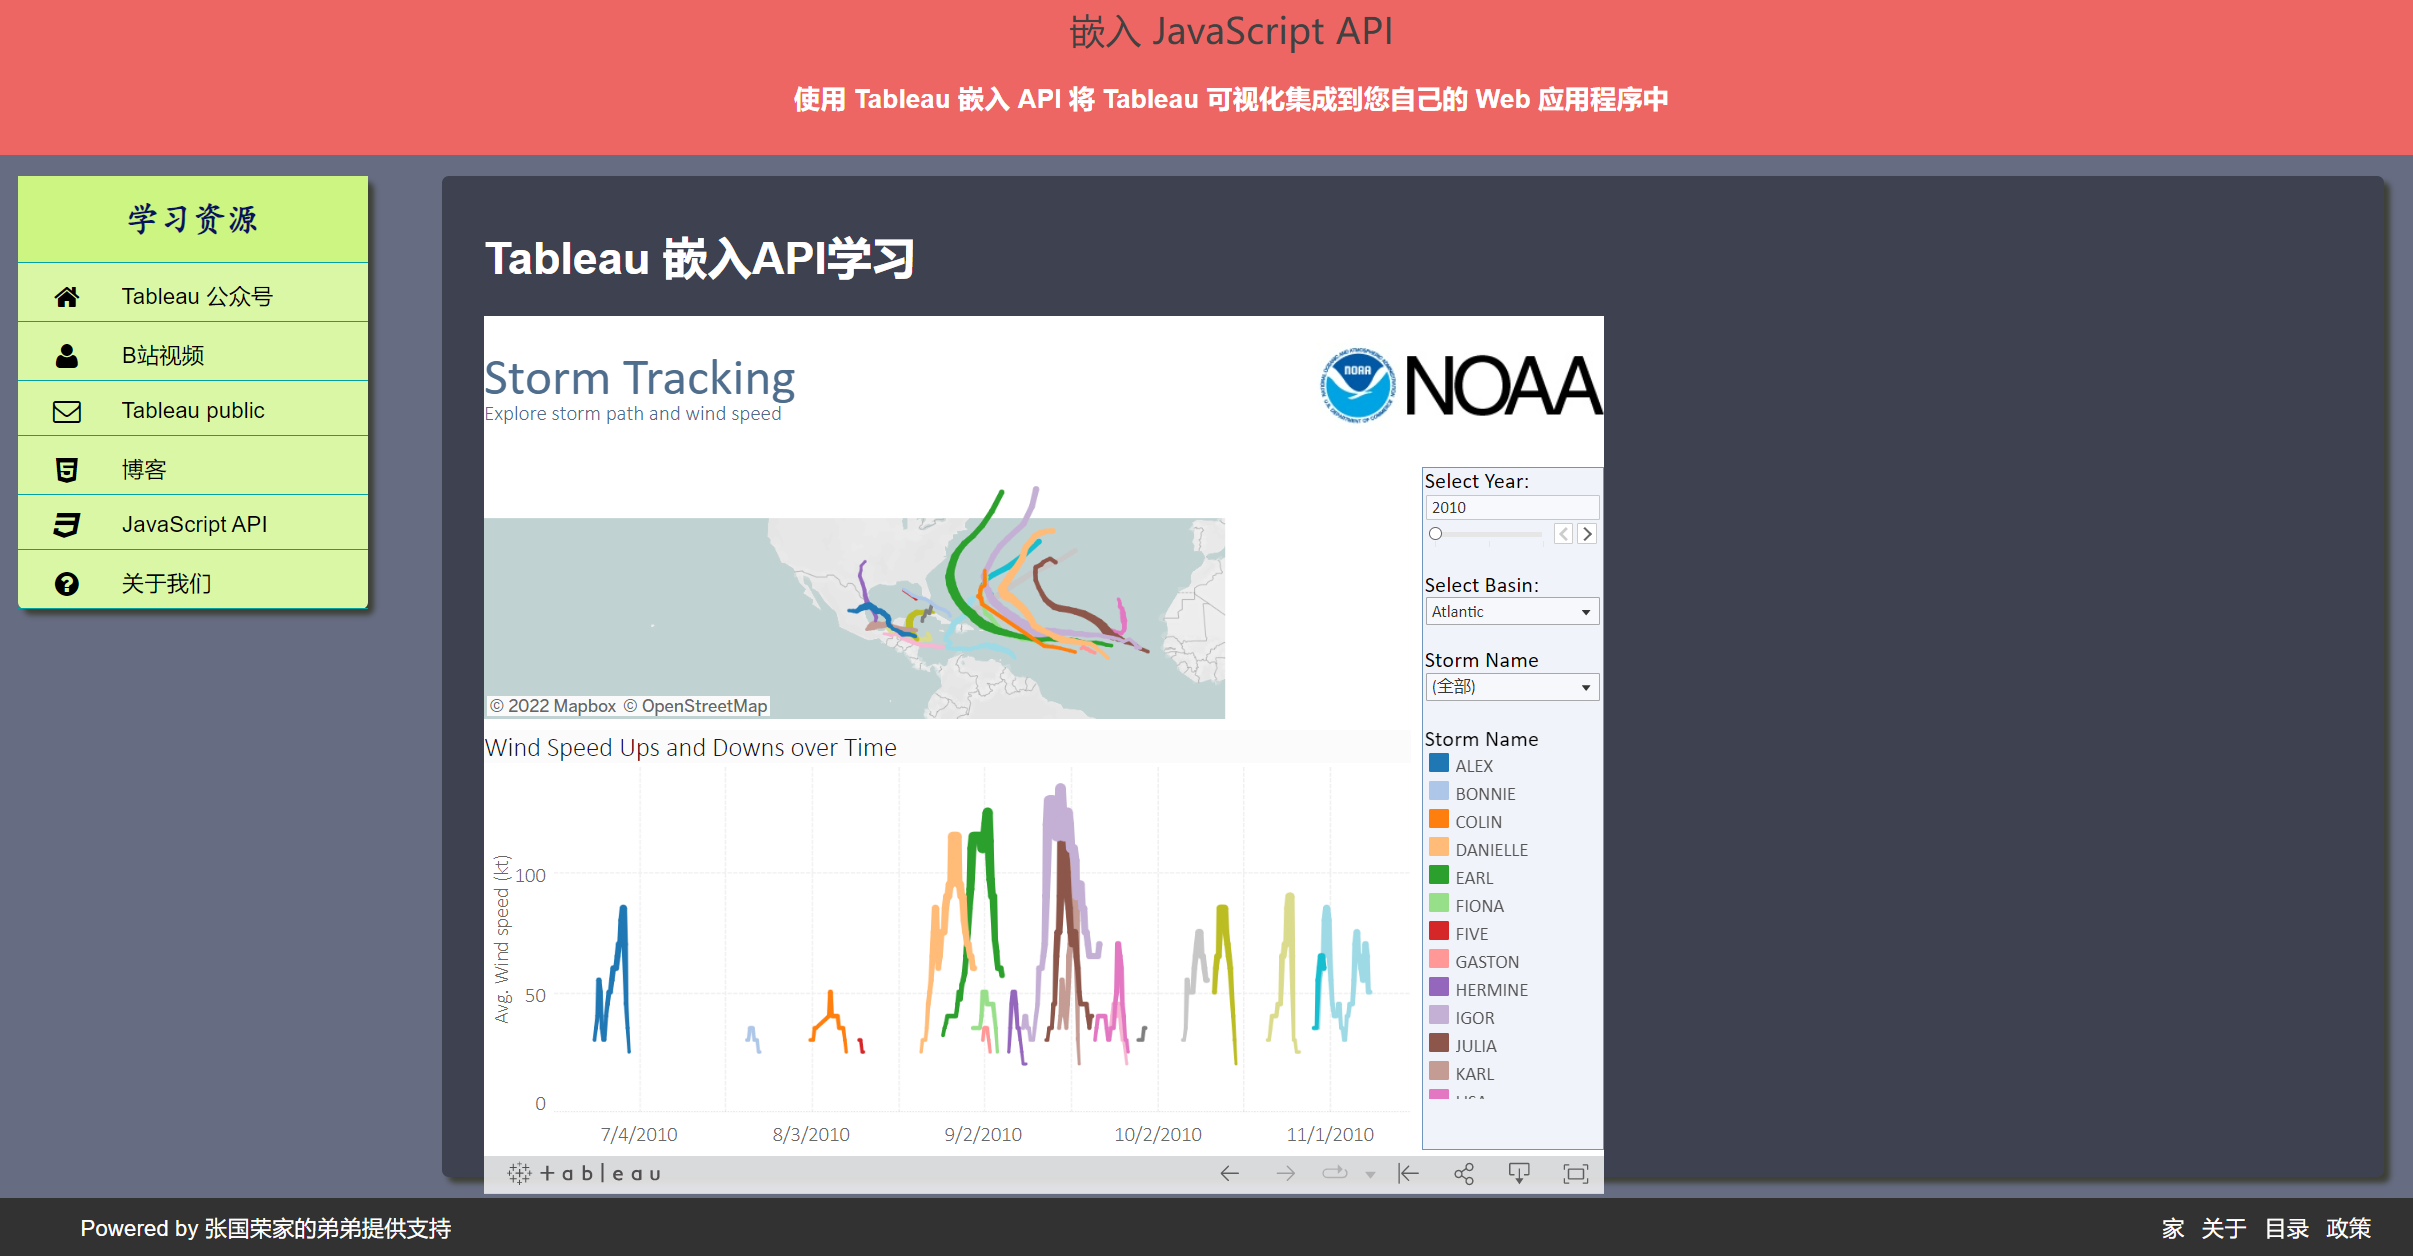Click the undo arrow in the Tableau toolbar

[1229, 1172]
